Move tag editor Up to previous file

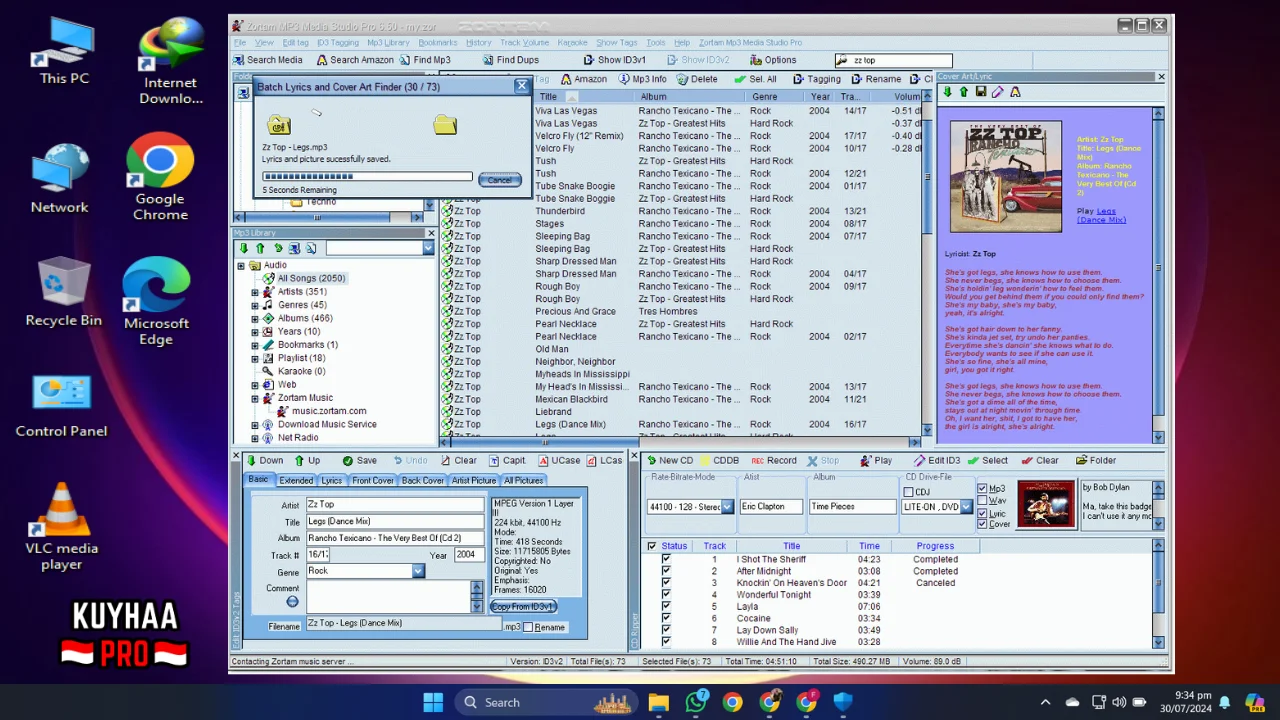pyautogui.click(x=307, y=461)
